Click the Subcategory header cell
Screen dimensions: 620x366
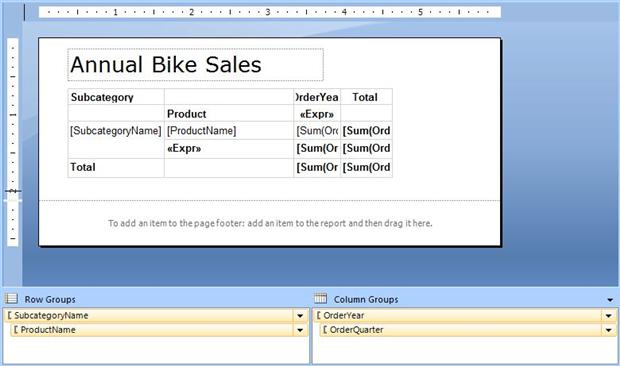(116, 97)
